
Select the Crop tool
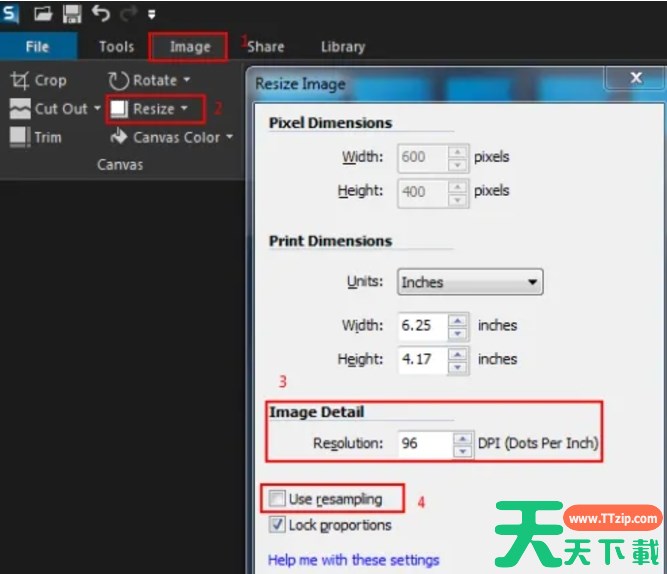coord(38,80)
